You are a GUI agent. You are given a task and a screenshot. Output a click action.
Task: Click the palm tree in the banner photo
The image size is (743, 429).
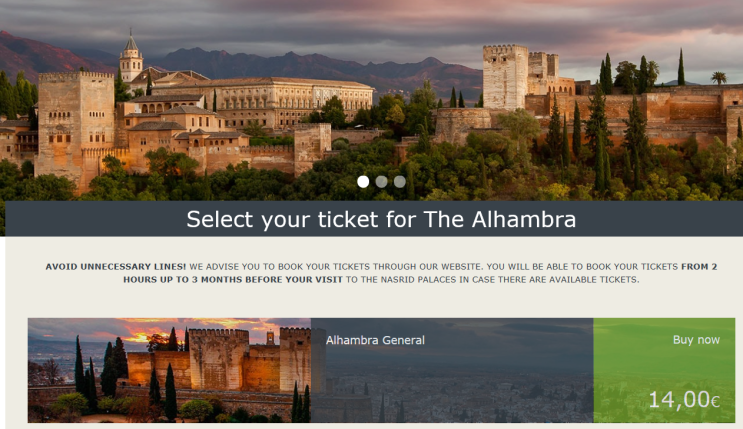[x=718, y=77]
